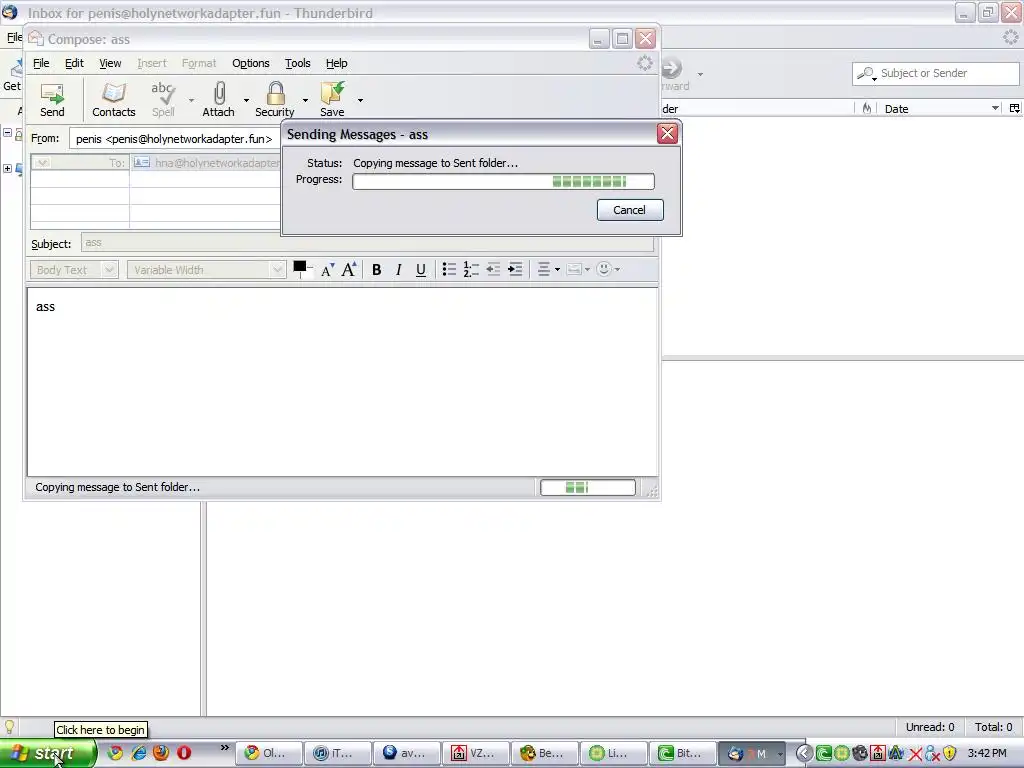Close the Sending Messages dialog
Image resolution: width=1024 pixels, height=768 pixels.
667,134
